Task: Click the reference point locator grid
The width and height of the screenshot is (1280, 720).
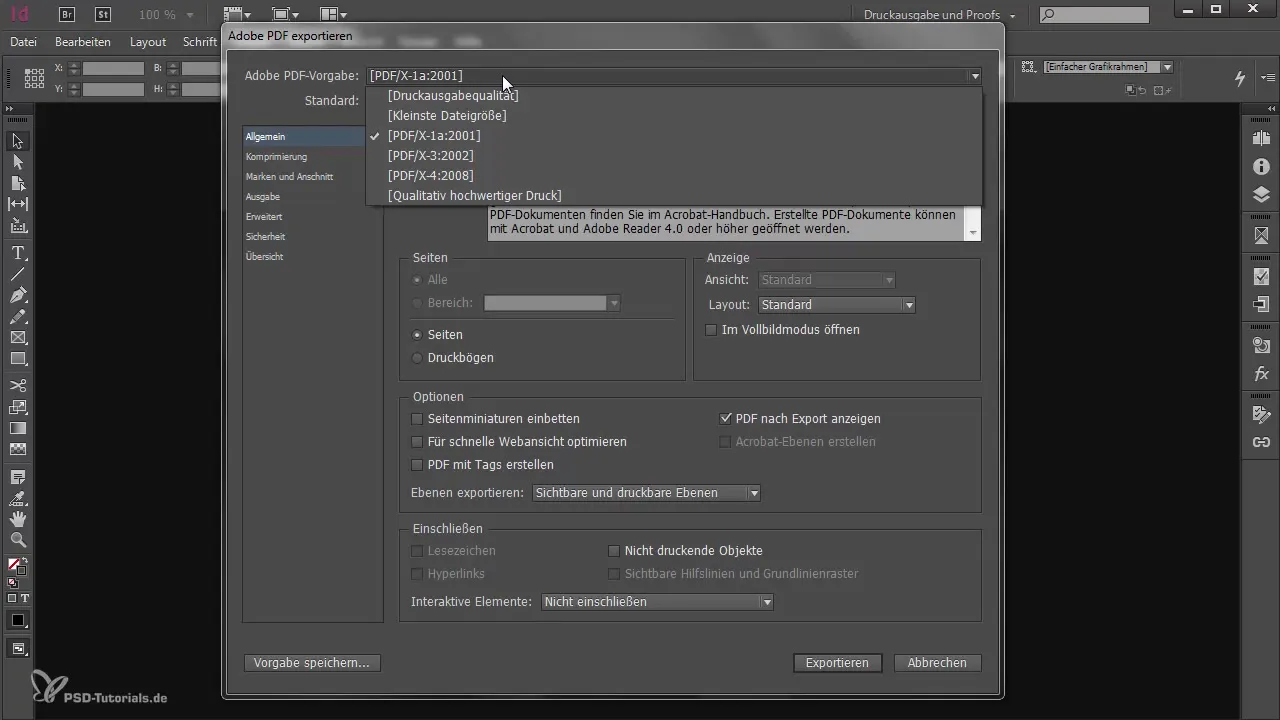Action: [34, 78]
